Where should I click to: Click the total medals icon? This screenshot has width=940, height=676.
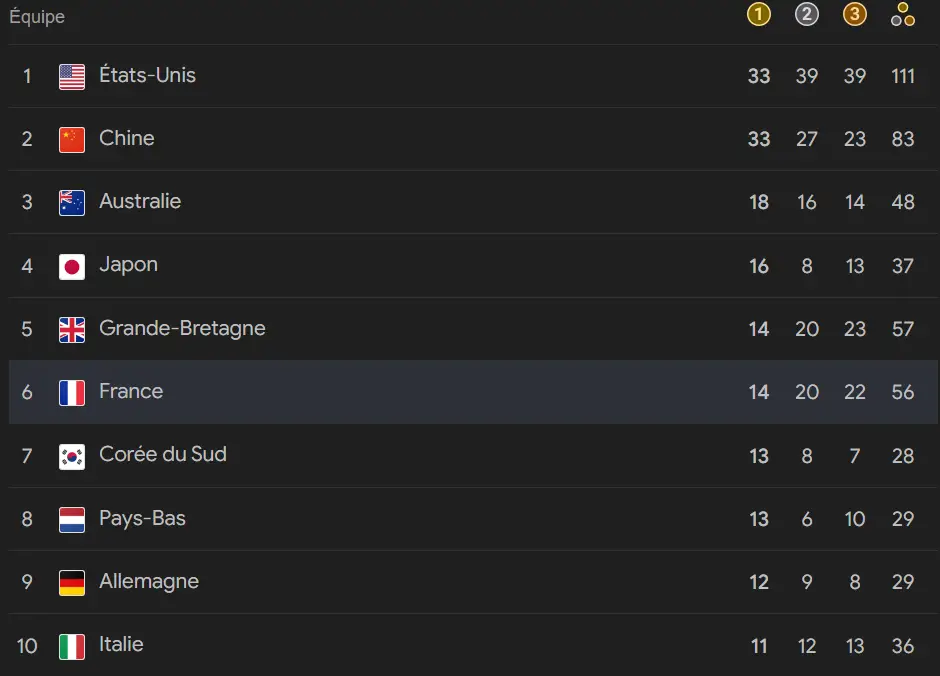(903, 14)
